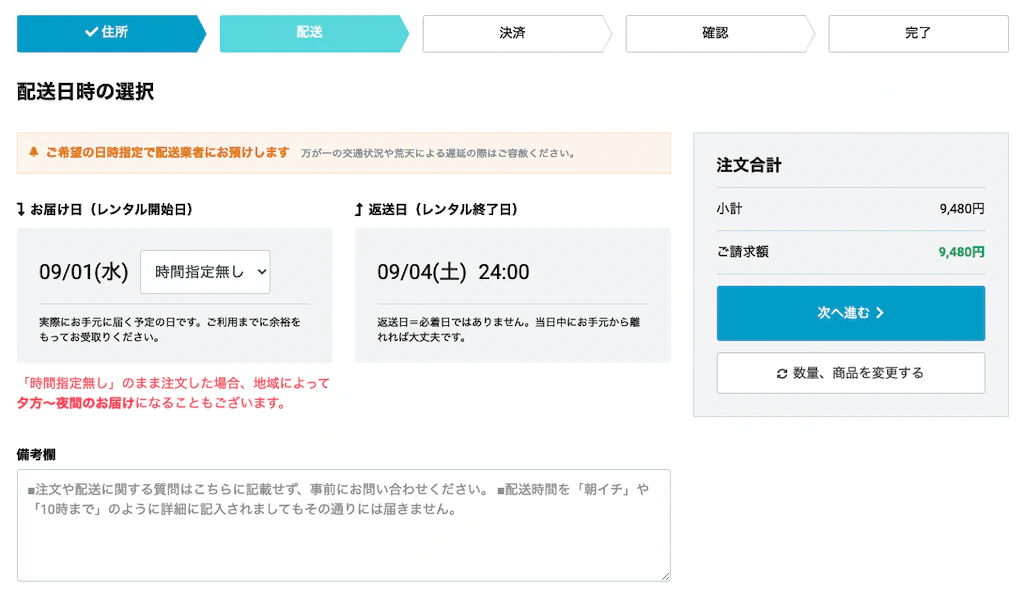The height and width of the screenshot is (592, 1024).
Task: Click the 09/04(土) 24:00 return date
Action: [x=453, y=272]
